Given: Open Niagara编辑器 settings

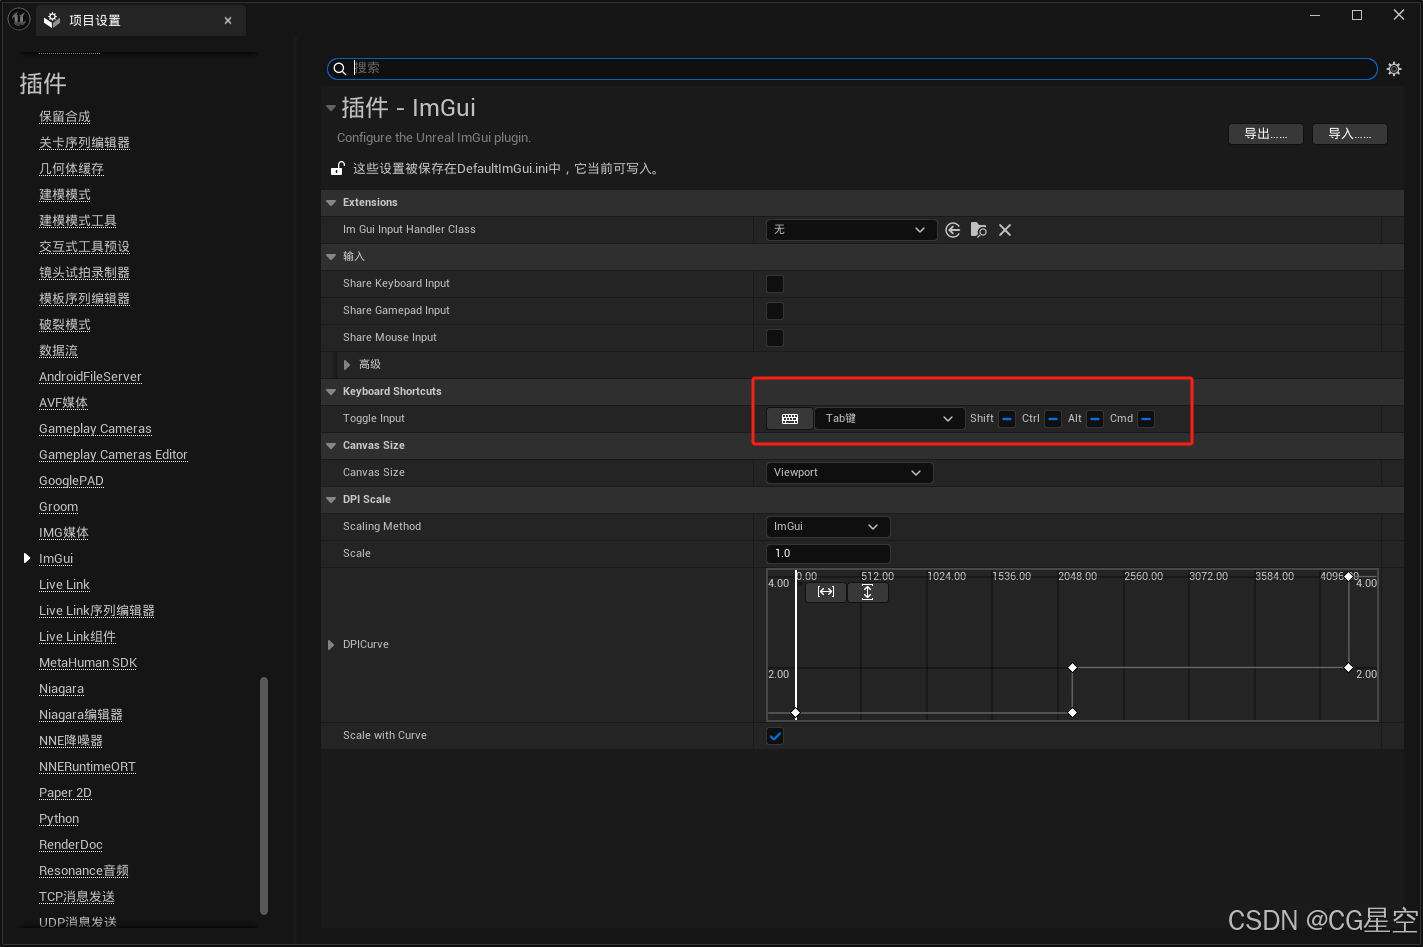Looking at the screenshot, I should point(81,715).
